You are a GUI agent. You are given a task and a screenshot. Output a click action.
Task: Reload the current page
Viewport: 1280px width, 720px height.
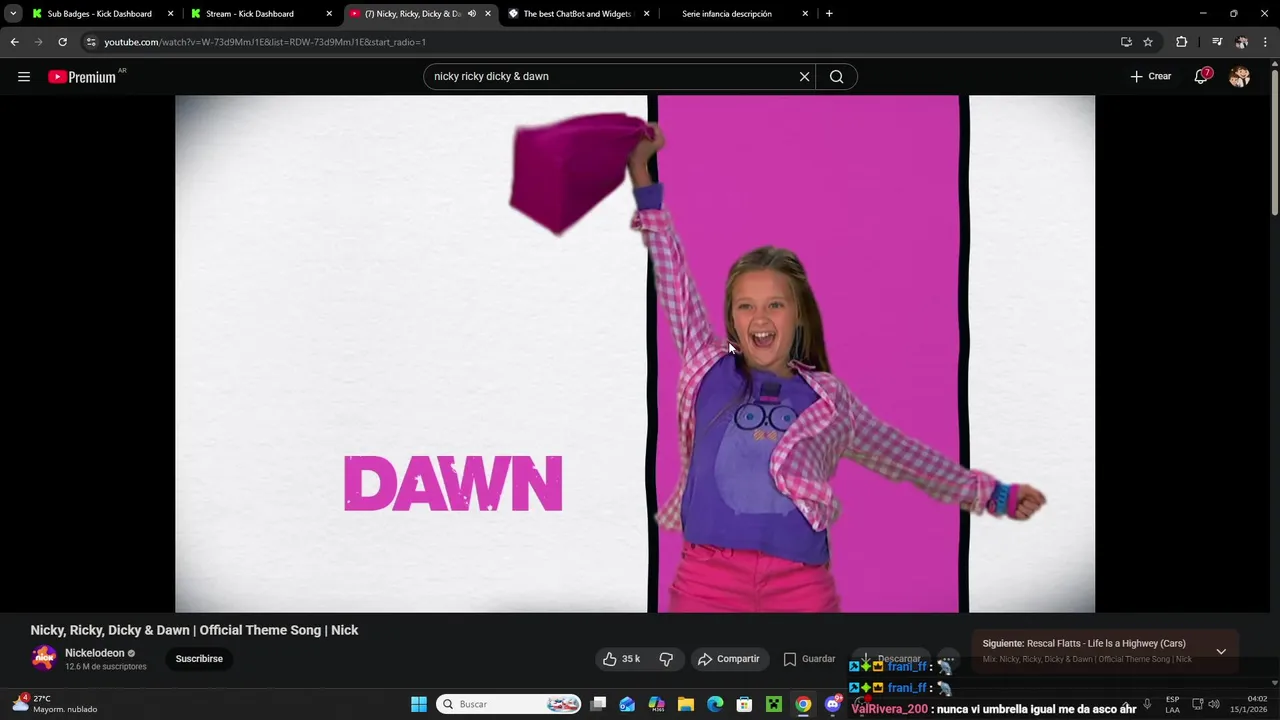pyautogui.click(x=62, y=42)
